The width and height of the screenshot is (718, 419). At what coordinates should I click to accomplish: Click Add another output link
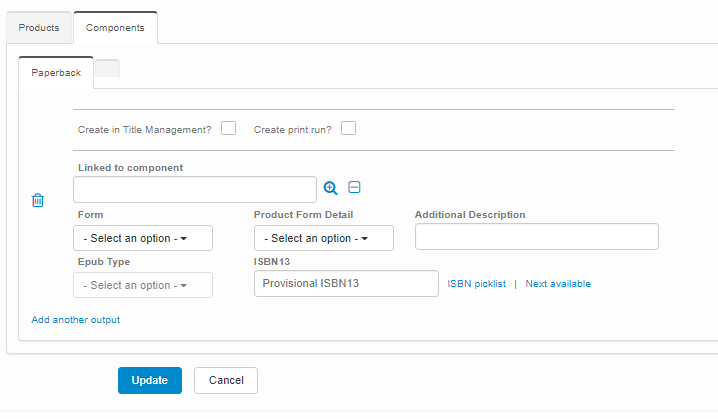[x=76, y=320]
